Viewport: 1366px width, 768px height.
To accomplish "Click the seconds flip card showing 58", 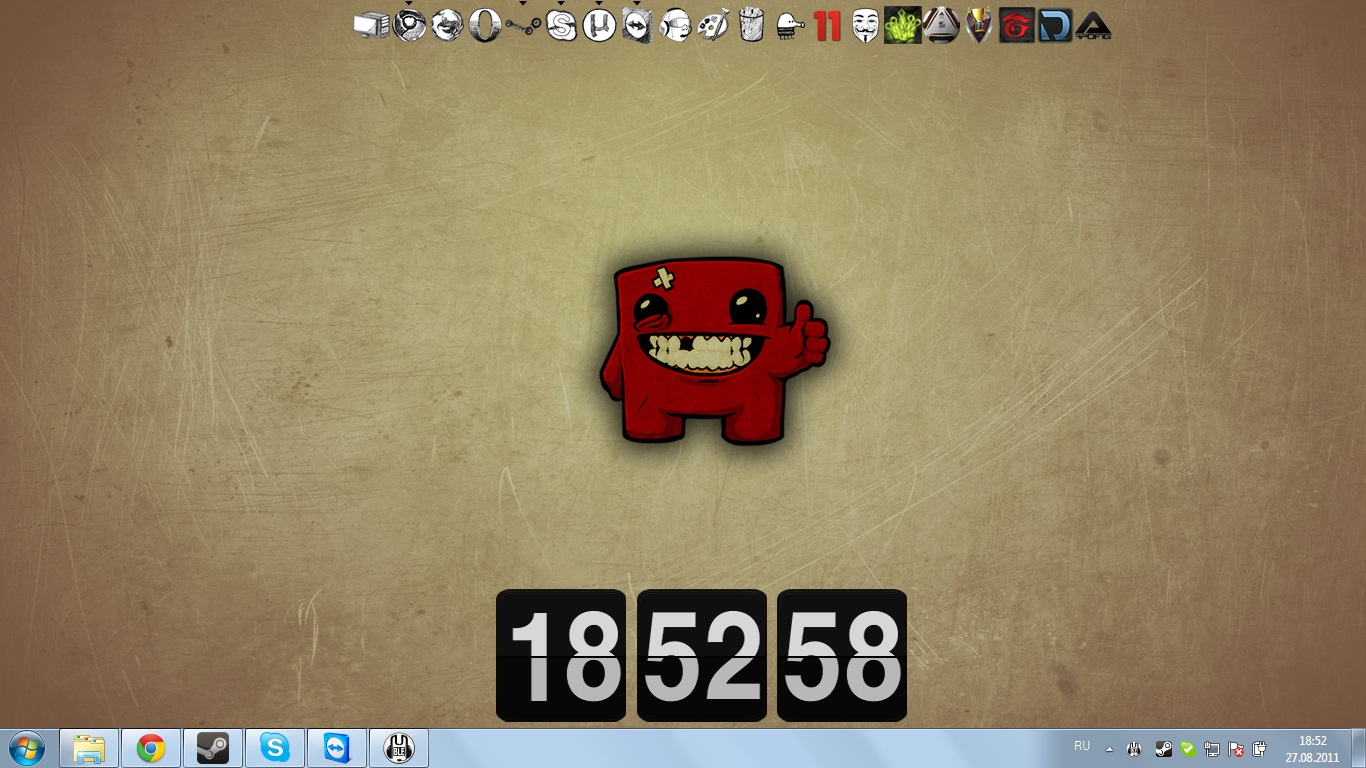I will click(x=842, y=656).
